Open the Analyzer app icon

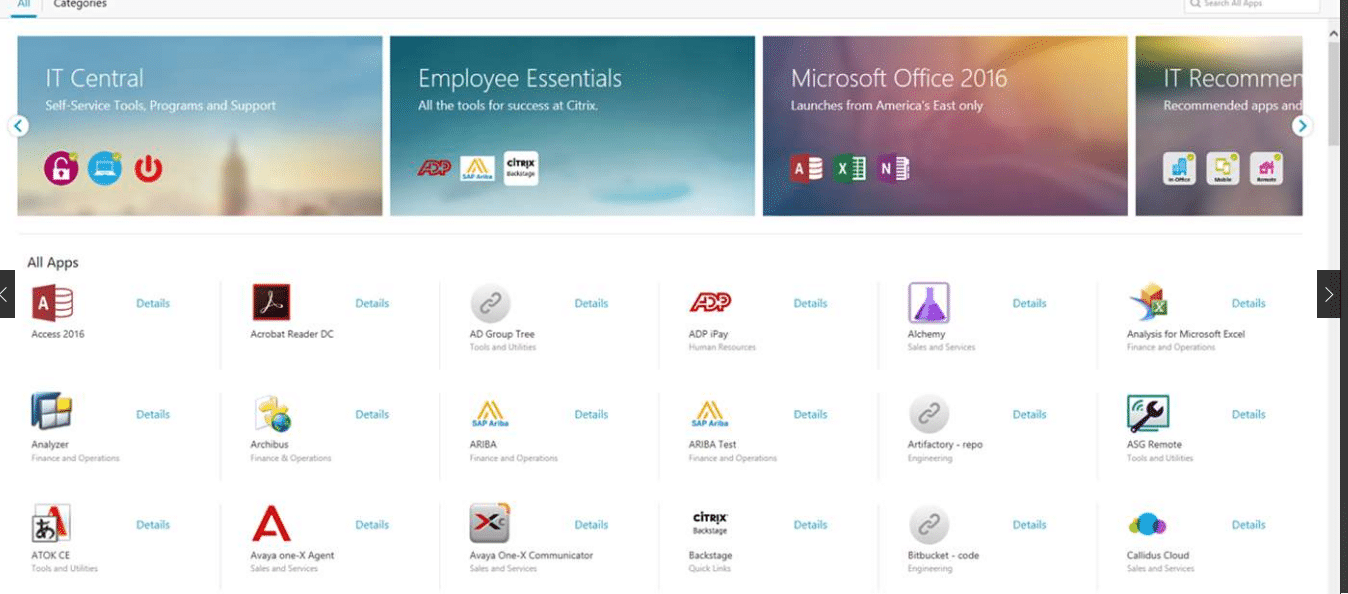[52, 412]
